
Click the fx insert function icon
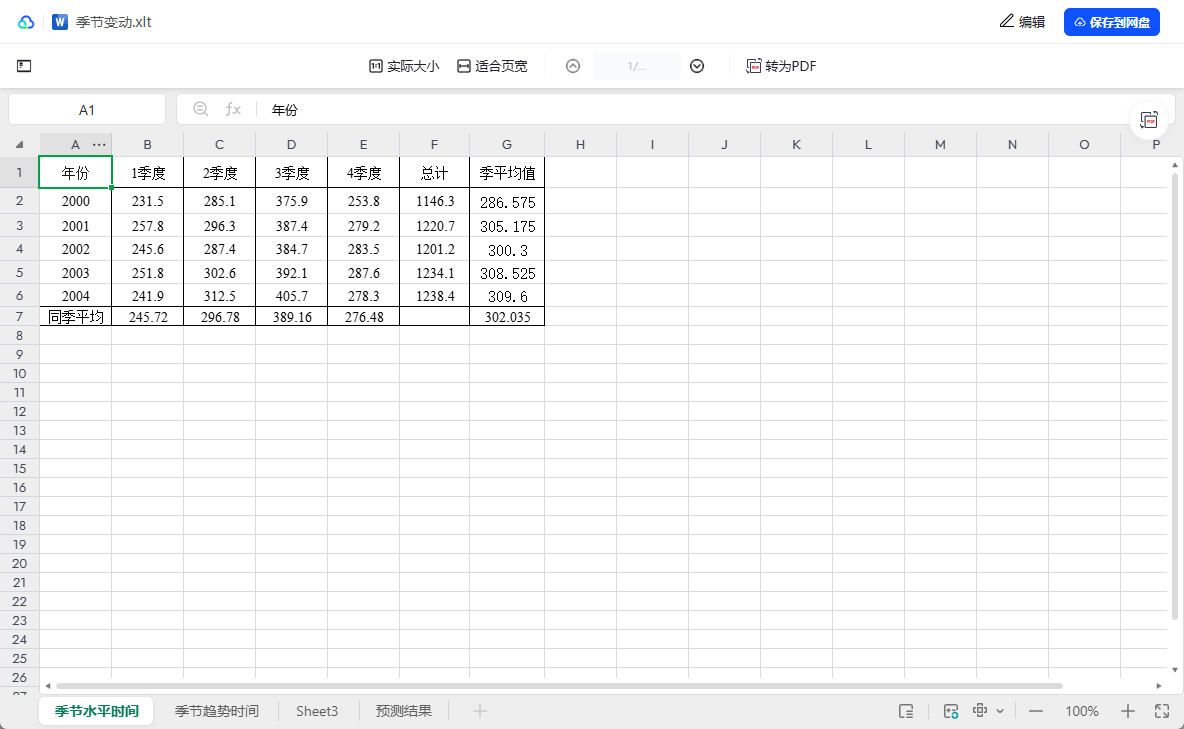coord(233,109)
